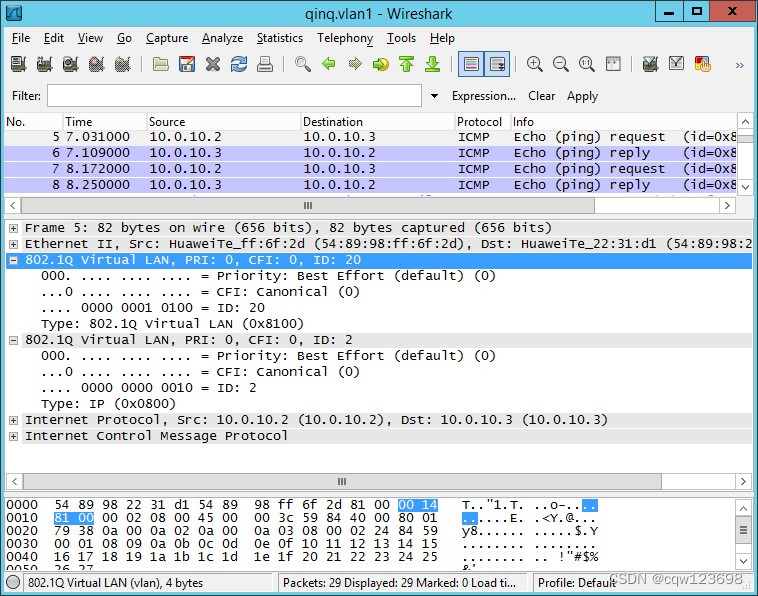The image size is (758, 596).
Task: Go back in packet history arrow
Action: 329,64
